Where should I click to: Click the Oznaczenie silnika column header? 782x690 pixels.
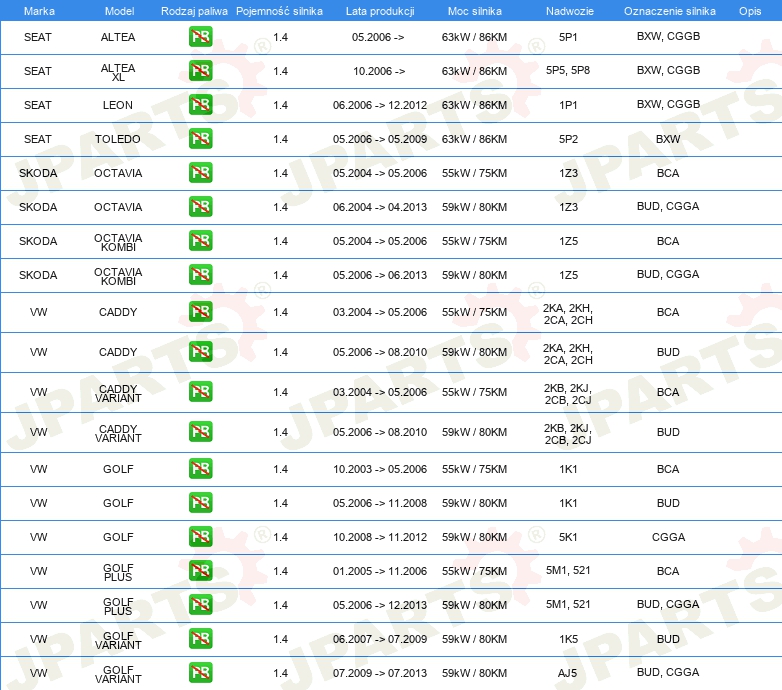coord(669,11)
